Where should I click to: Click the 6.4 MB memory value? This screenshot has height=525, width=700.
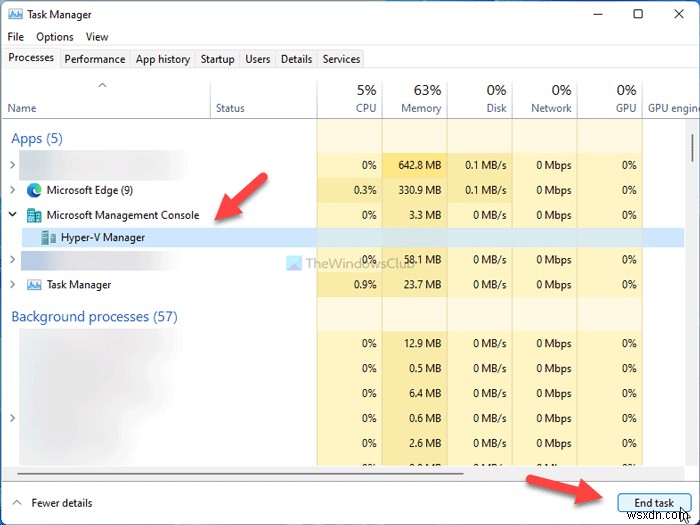click(425, 393)
